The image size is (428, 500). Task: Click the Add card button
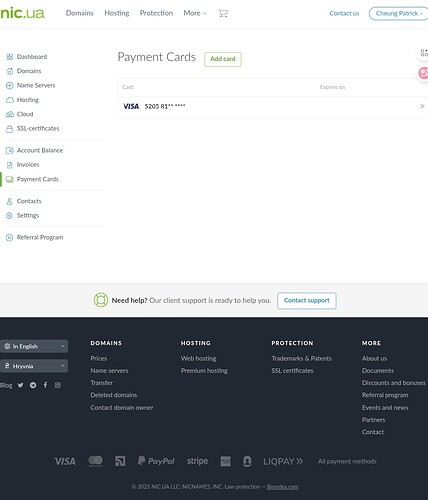223,59
